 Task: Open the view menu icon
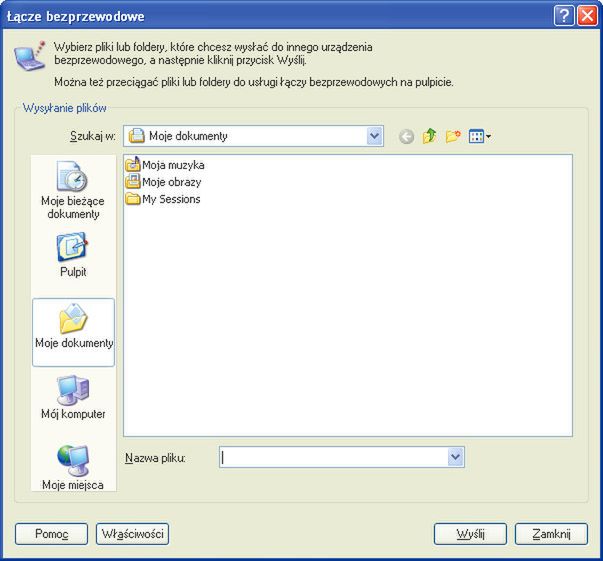click(480, 136)
